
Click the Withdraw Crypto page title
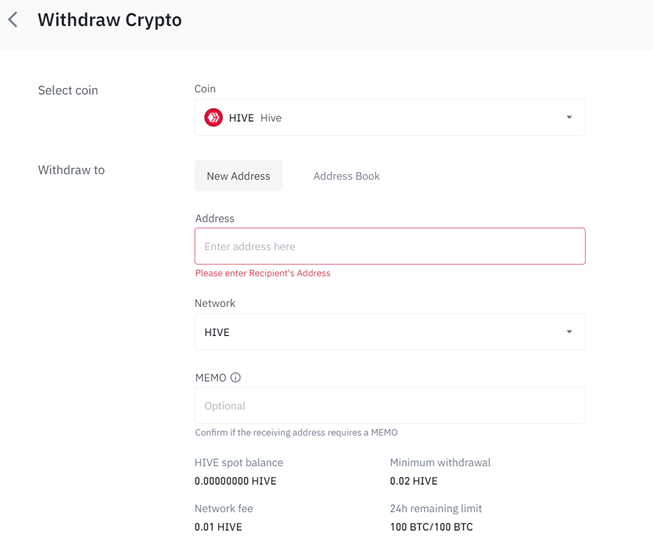click(x=110, y=20)
